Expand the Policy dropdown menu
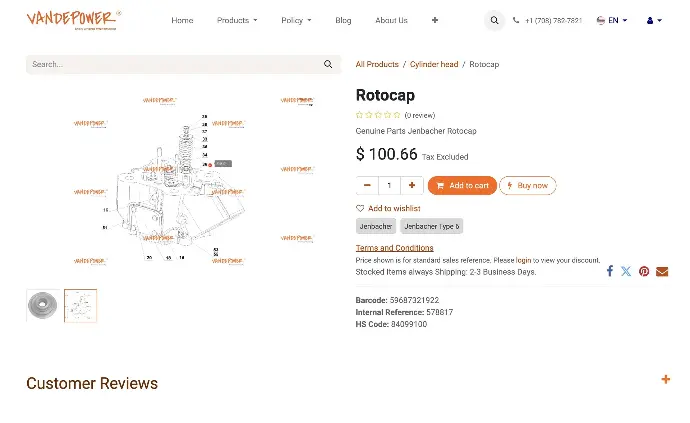Screen dimensions: 690x423 [x=296, y=20]
